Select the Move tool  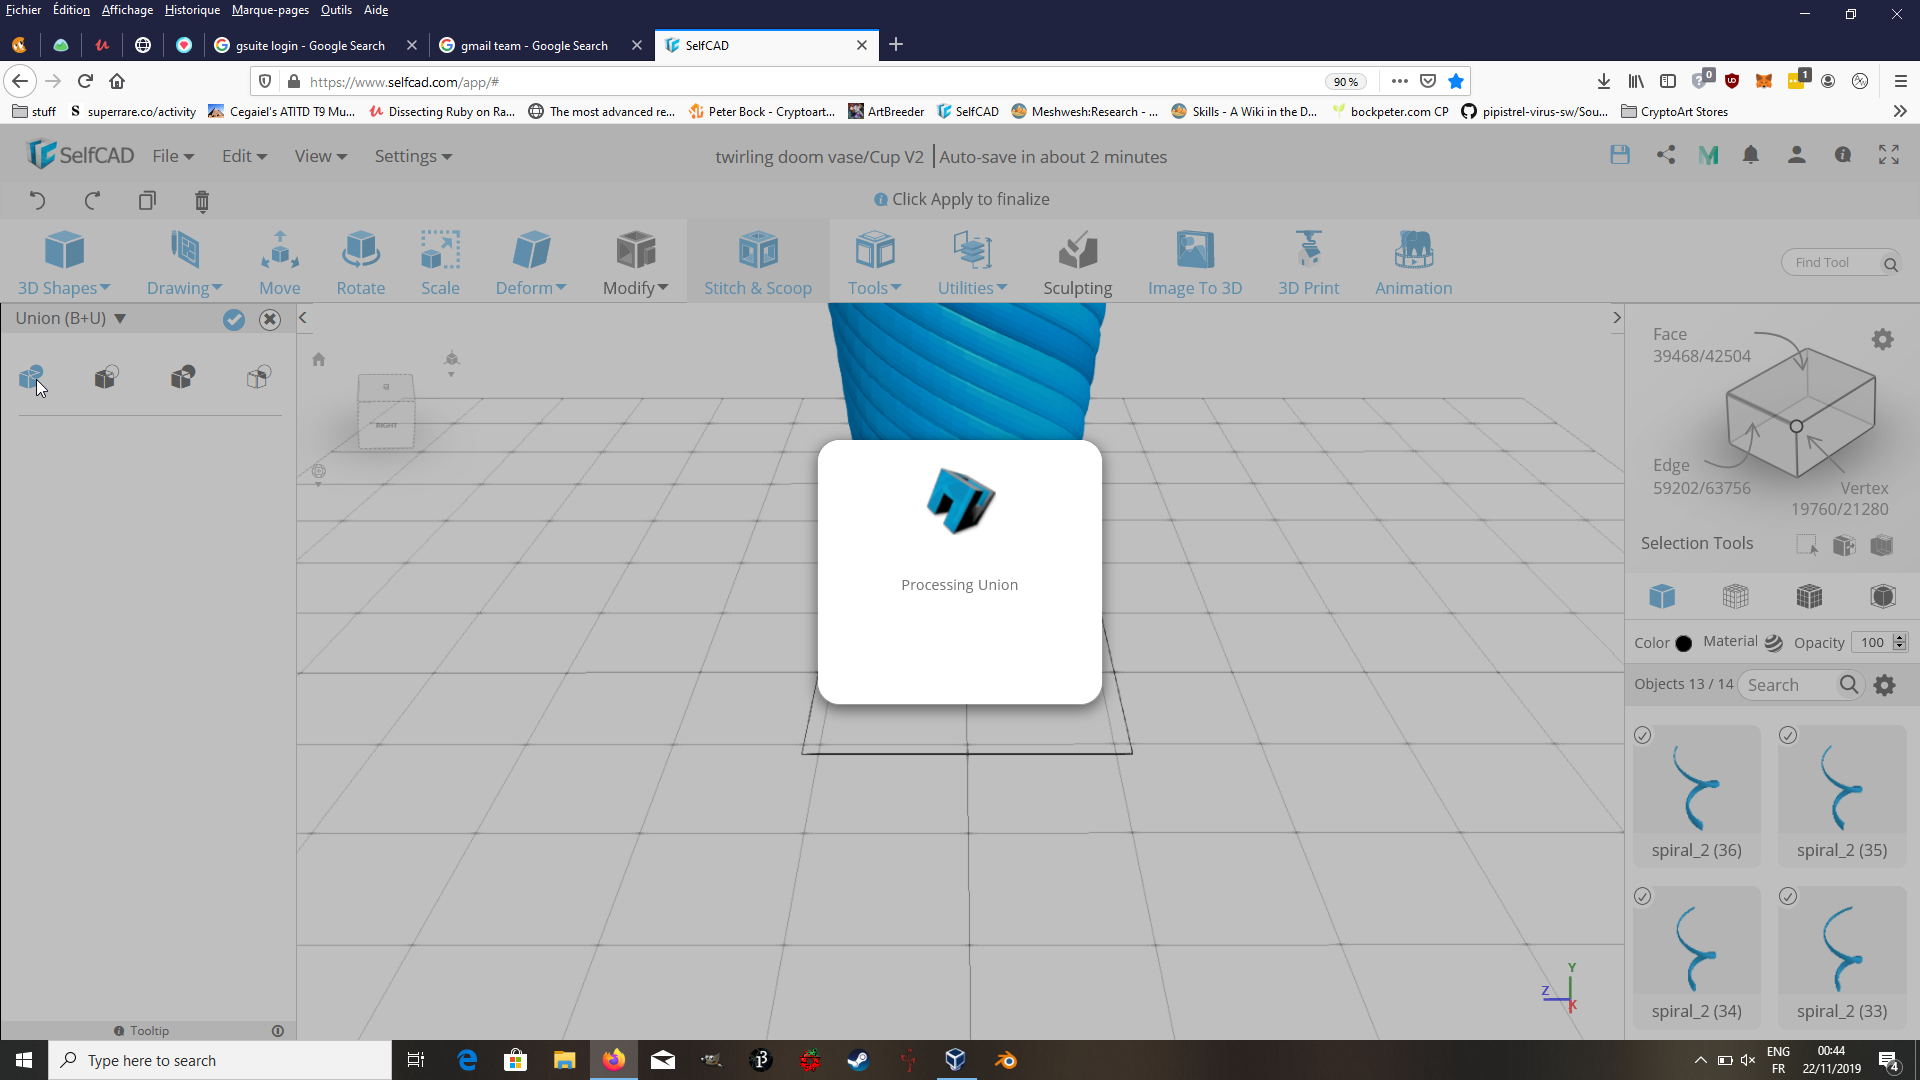280,263
